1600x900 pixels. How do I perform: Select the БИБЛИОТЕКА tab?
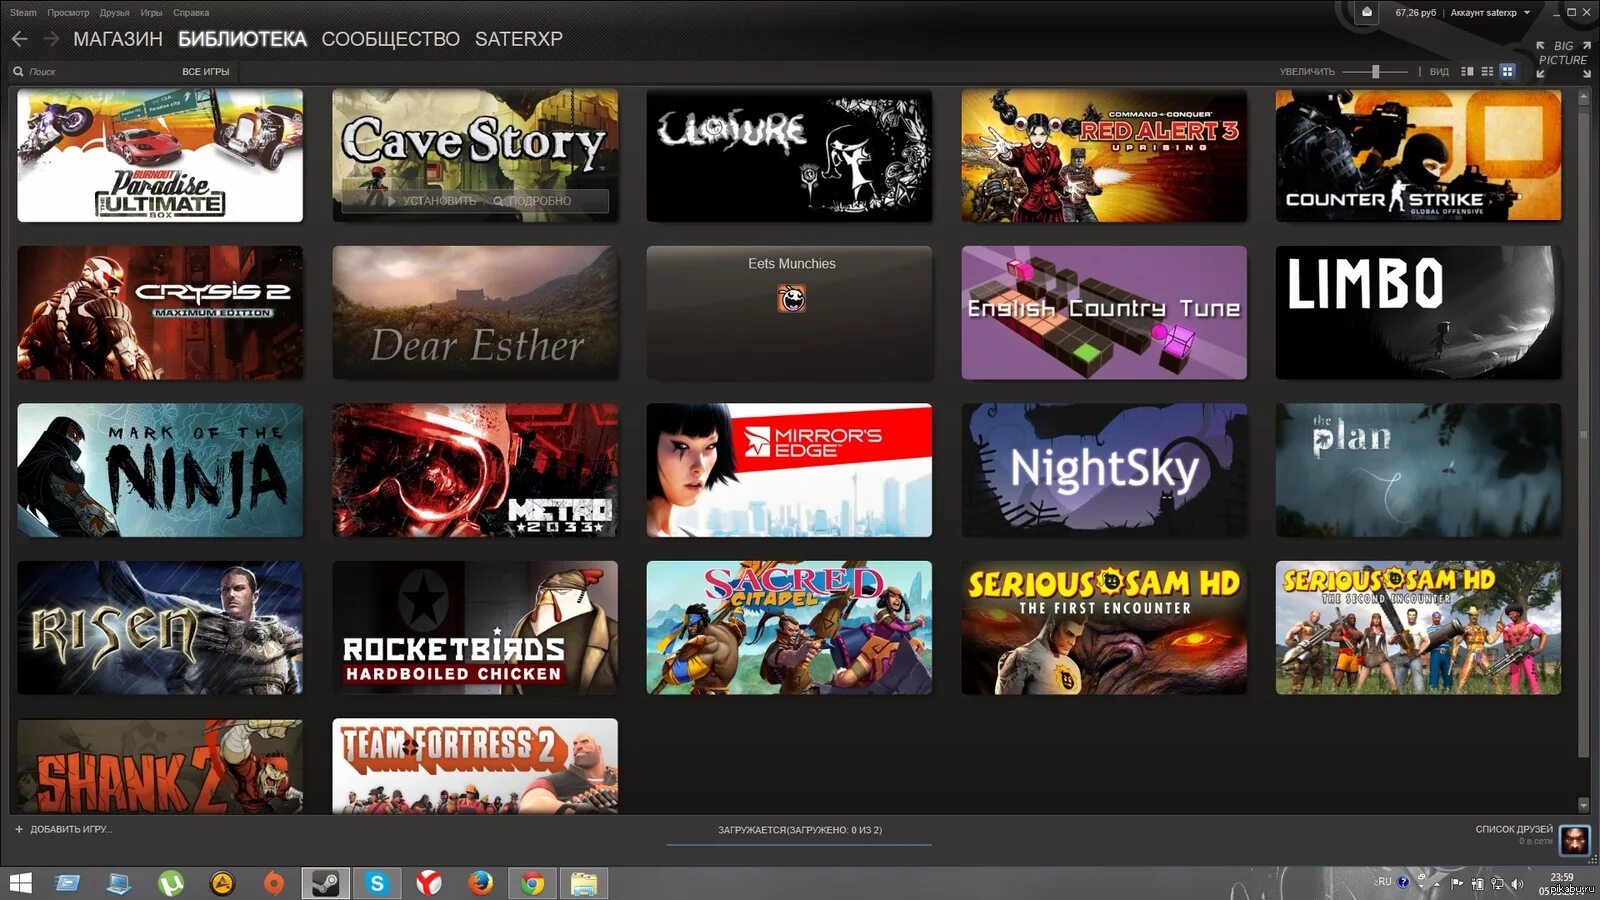pyautogui.click(x=242, y=39)
